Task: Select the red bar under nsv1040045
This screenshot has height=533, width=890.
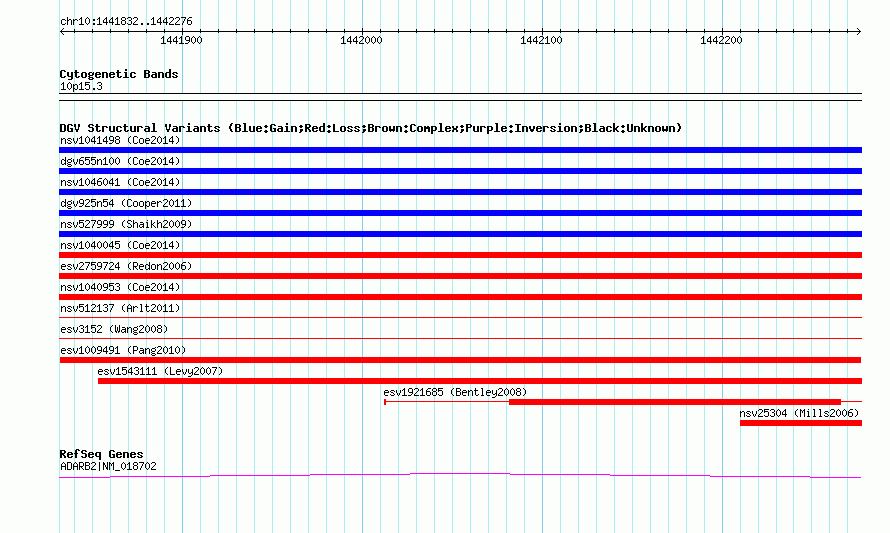Action: [x=460, y=255]
